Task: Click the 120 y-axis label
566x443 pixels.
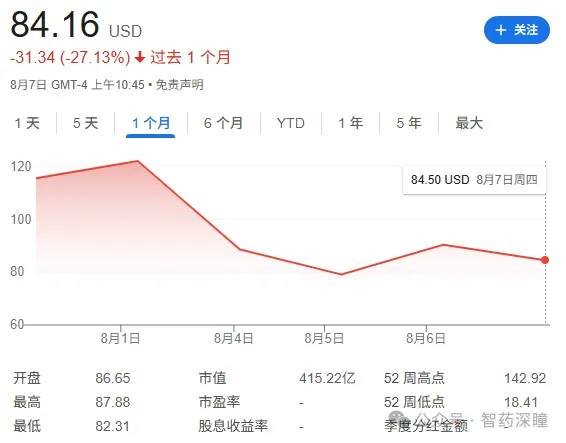Action: pos(21,166)
